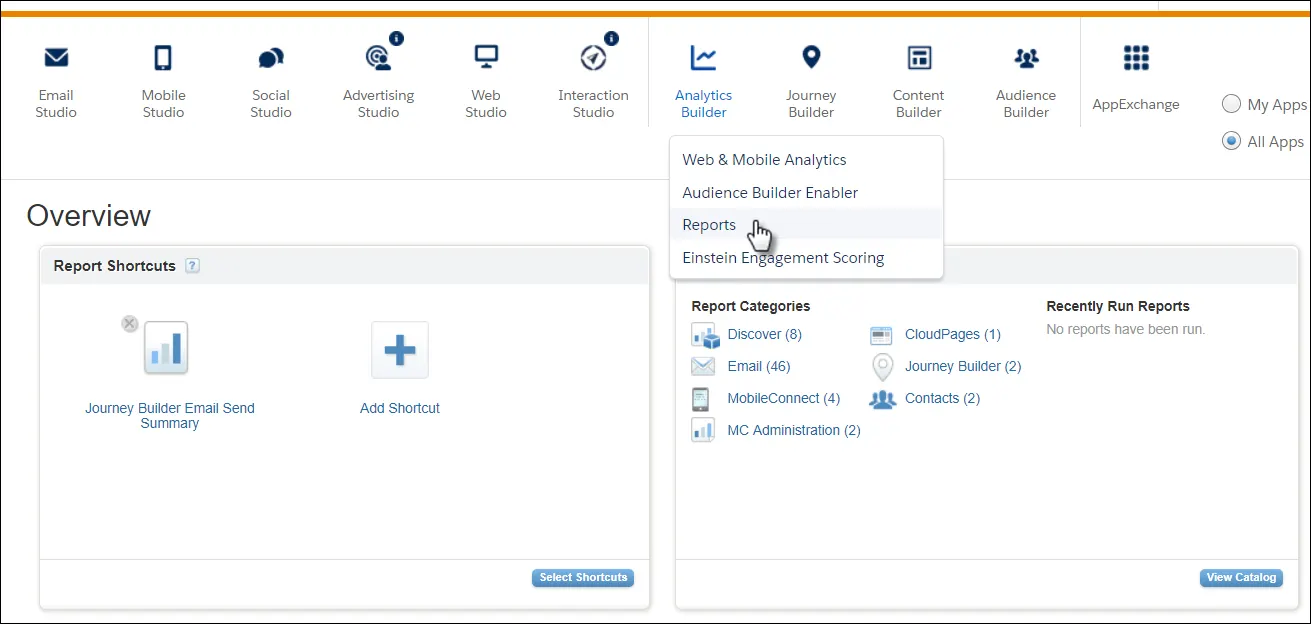Image resolution: width=1311 pixels, height=624 pixels.
Task: Open MobileConnect (4) report category
Action: (784, 398)
